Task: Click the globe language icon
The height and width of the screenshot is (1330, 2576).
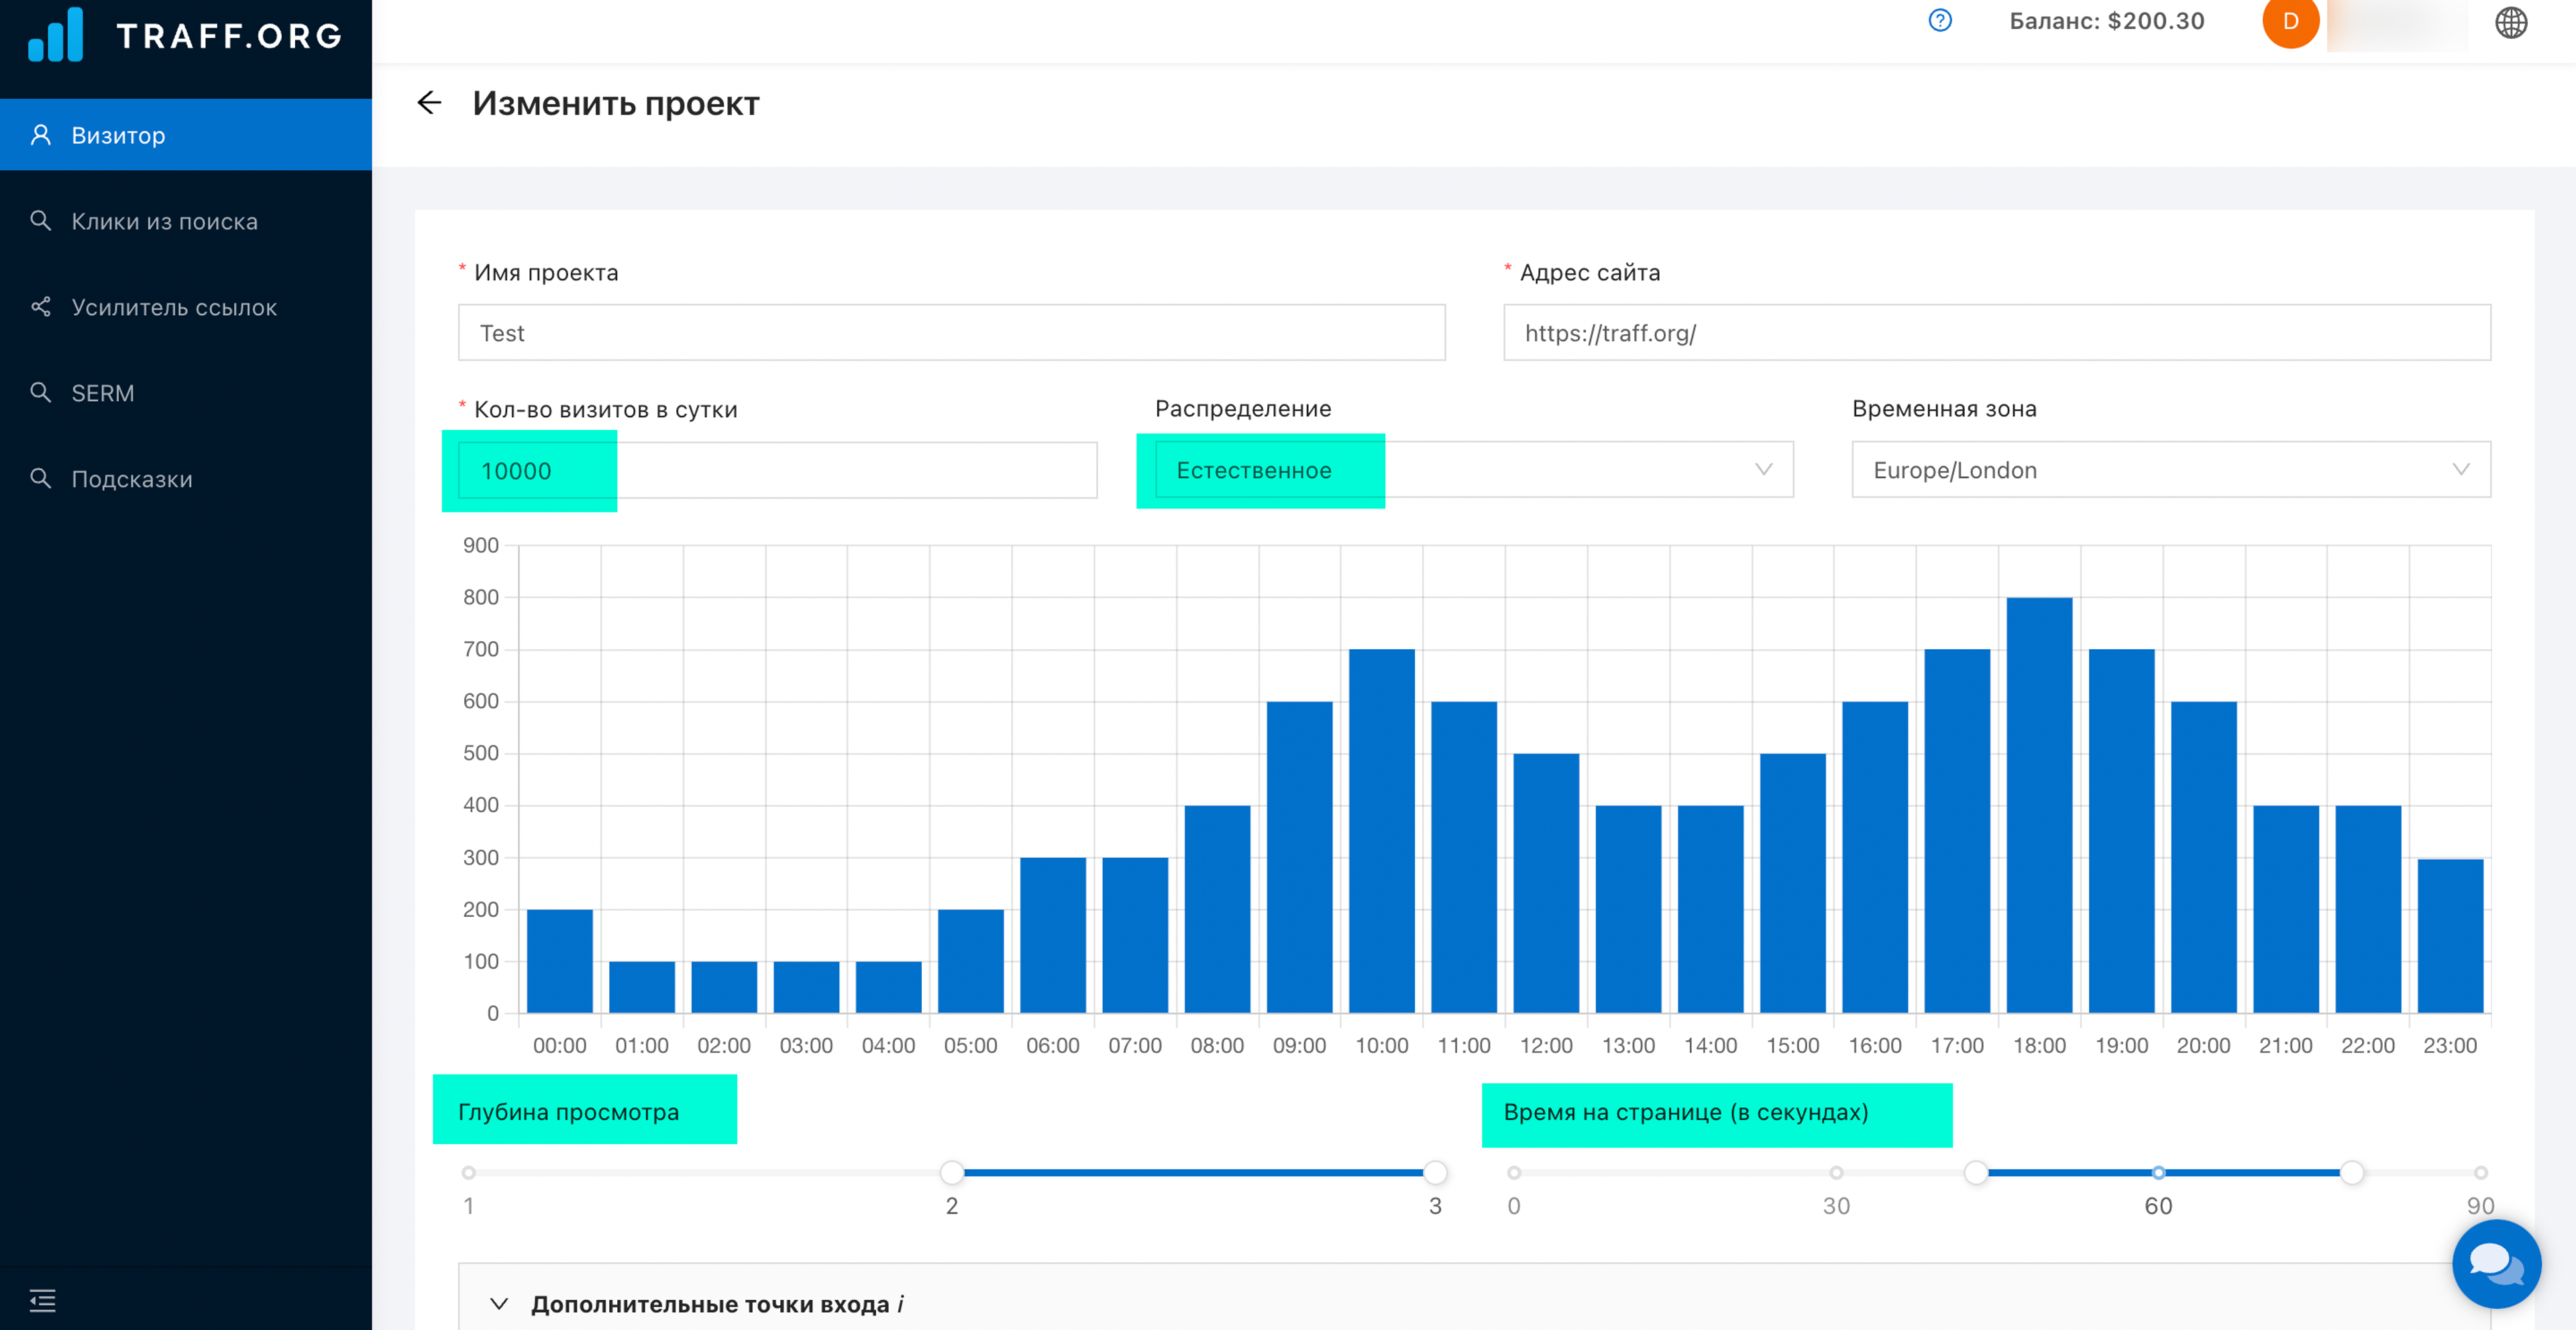Action: tap(2510, 22)
